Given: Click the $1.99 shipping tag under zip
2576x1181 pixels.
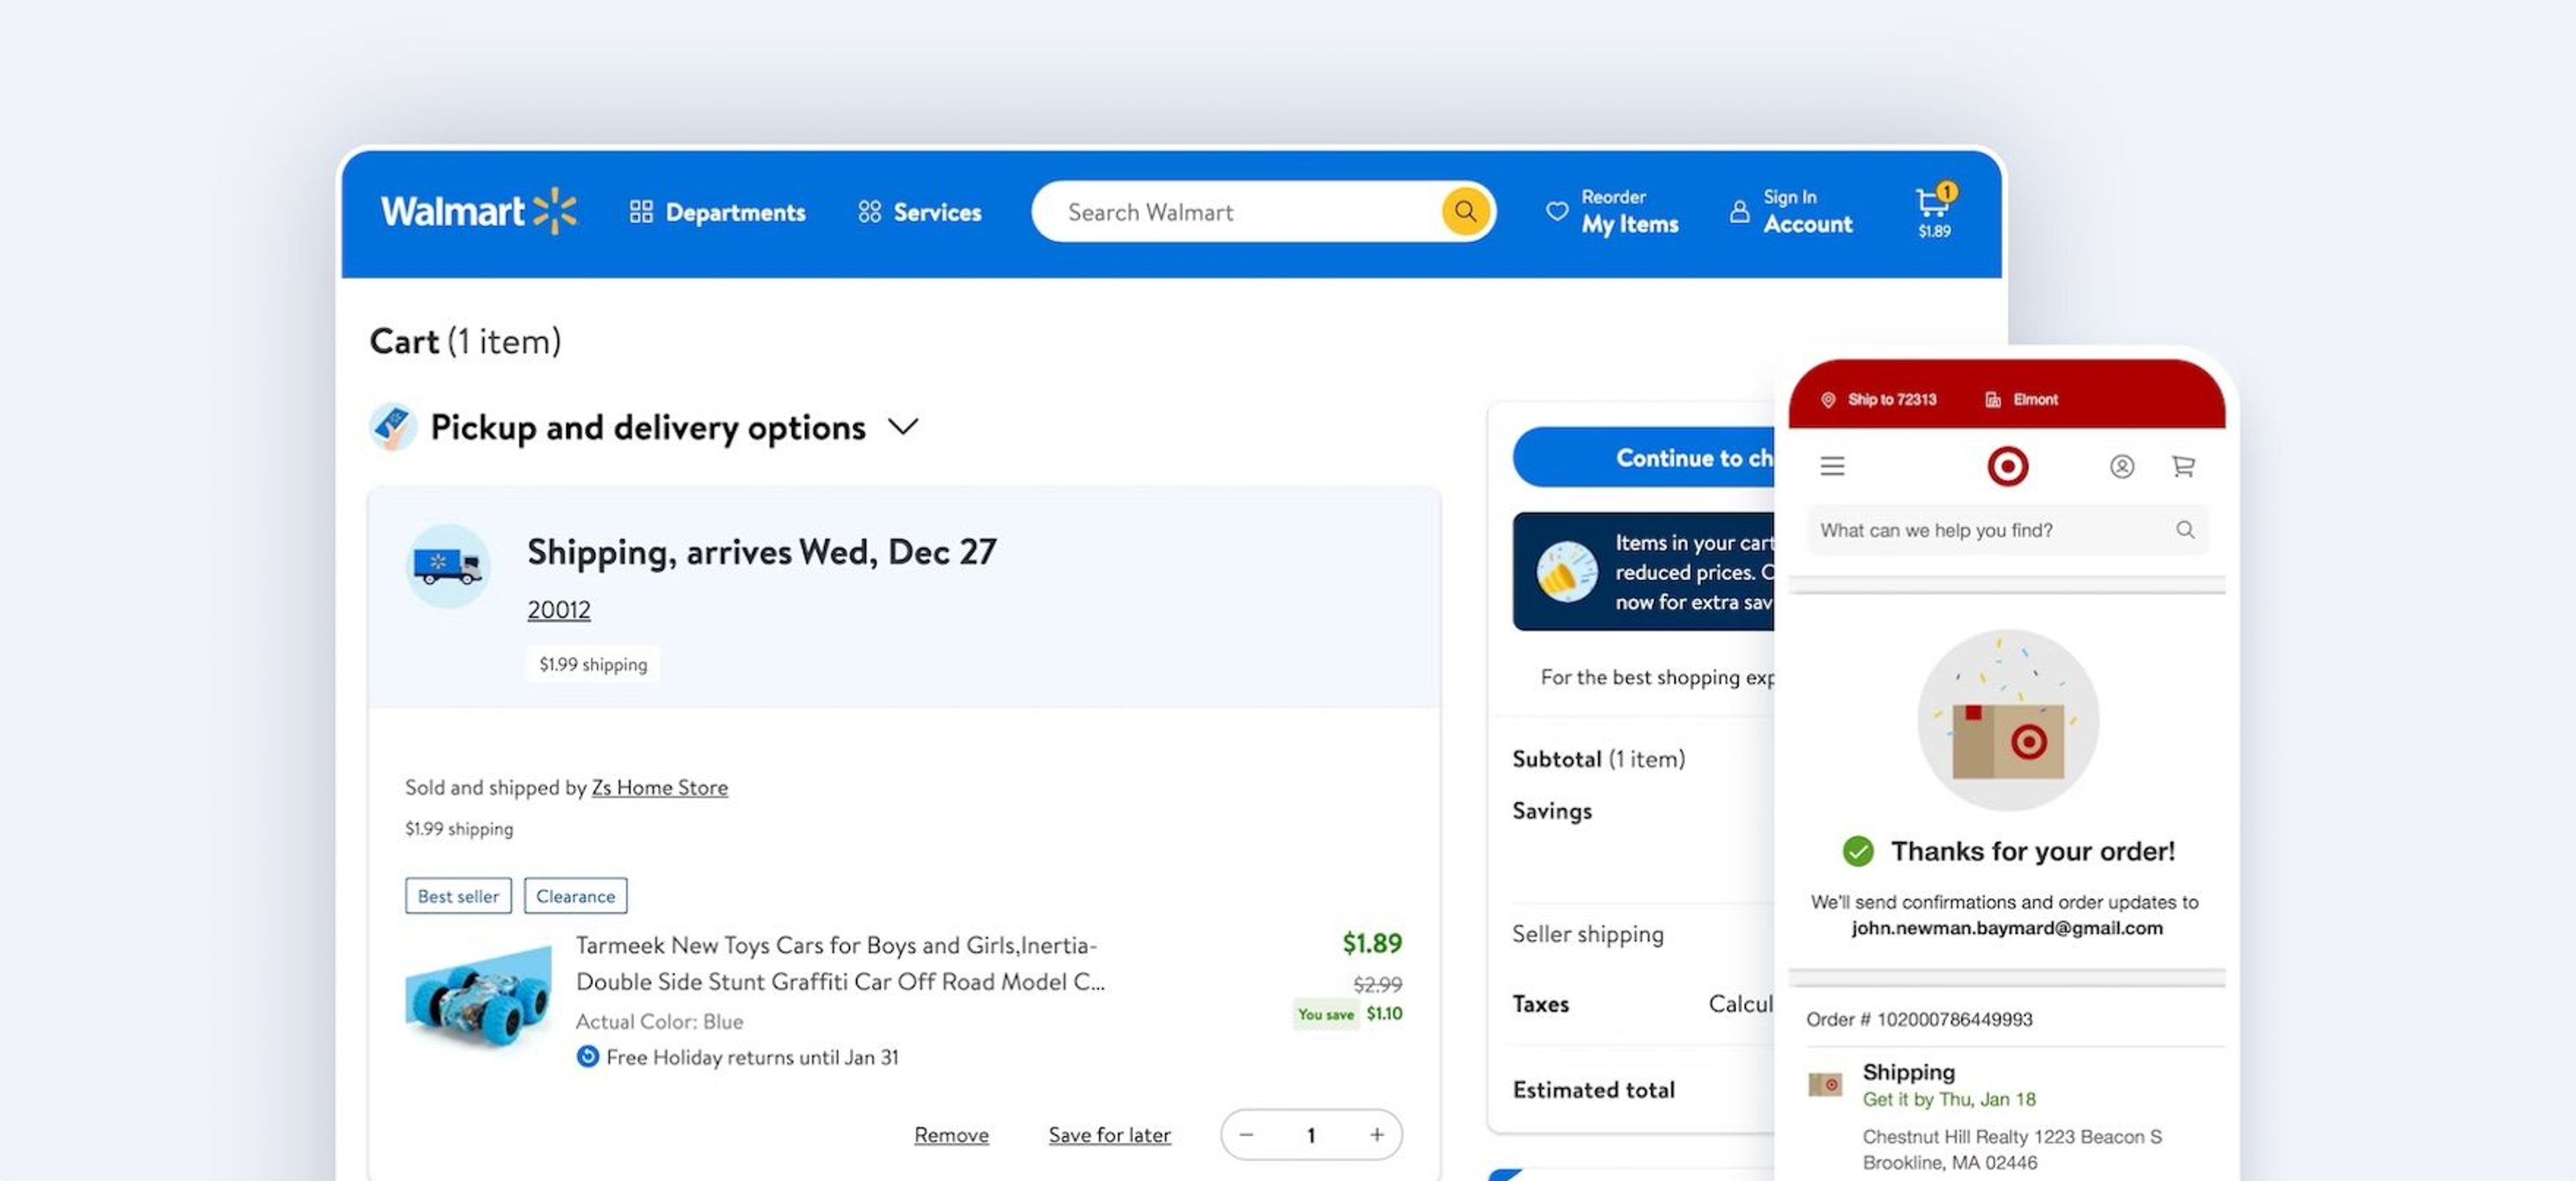Looking at the screenshot, I should point(593,665).
